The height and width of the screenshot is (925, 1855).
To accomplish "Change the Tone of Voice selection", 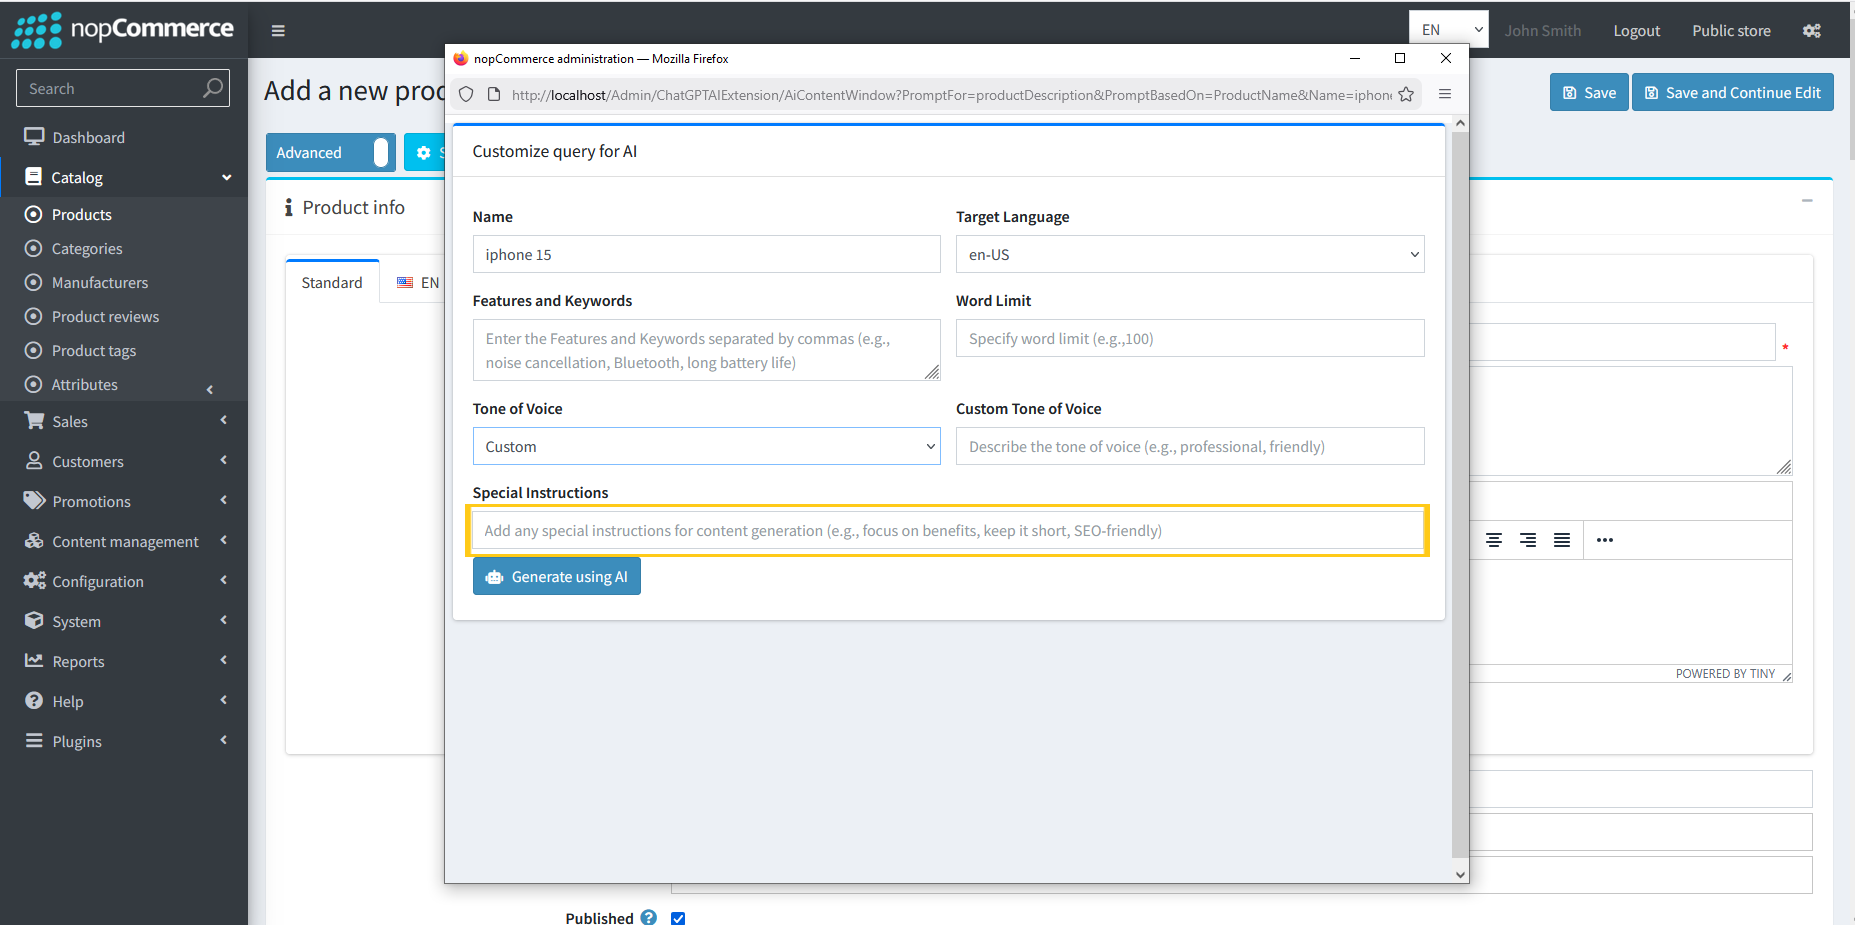I will 706,446.
